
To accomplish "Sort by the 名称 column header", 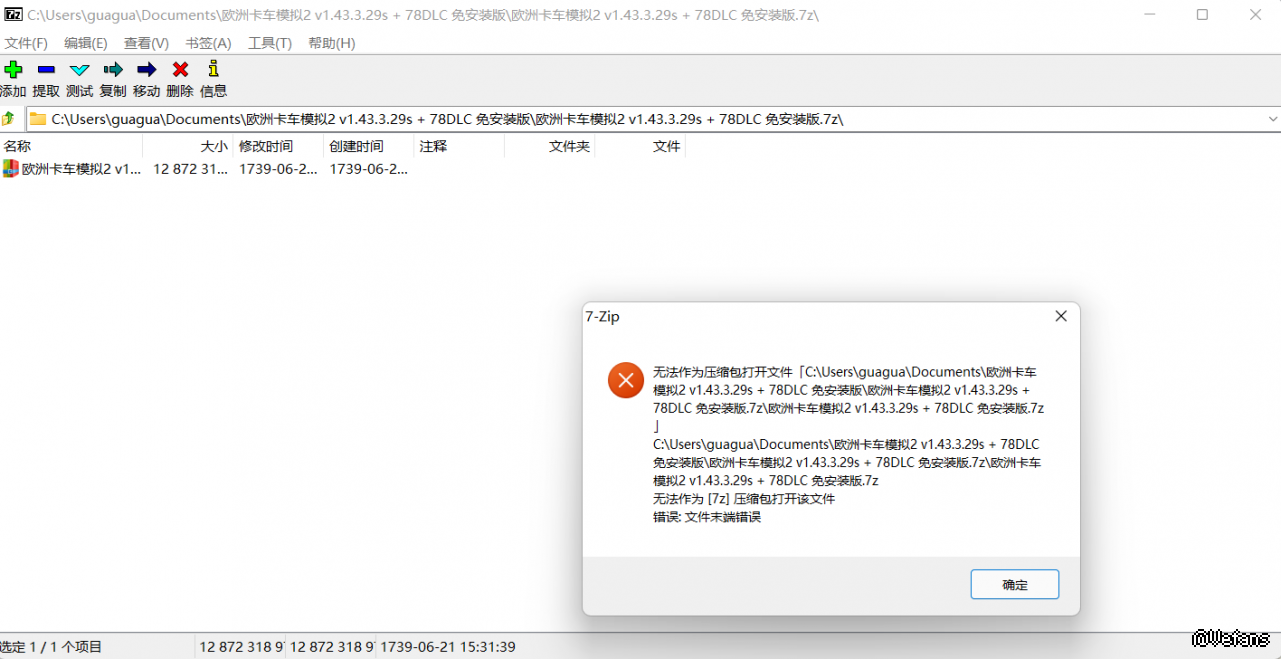I will point(71,146).
